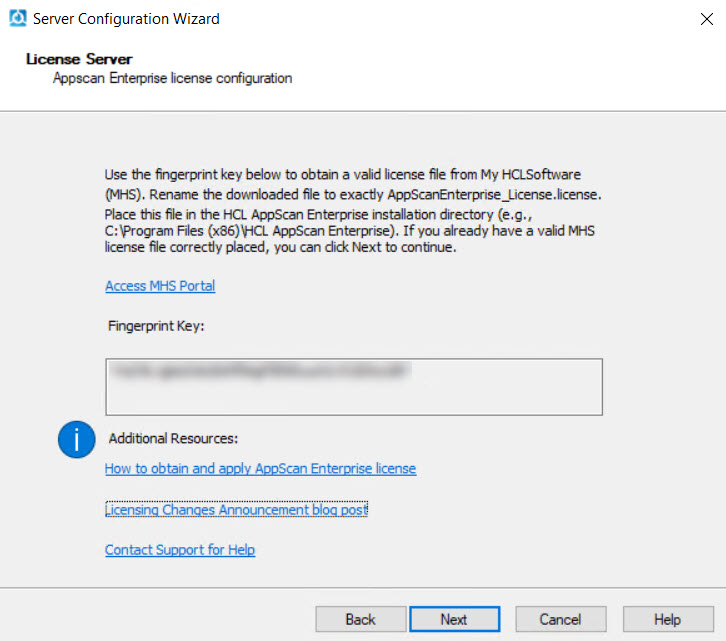Click the blue information icon
Screen dimensions: 726x641
coord(77,439)
